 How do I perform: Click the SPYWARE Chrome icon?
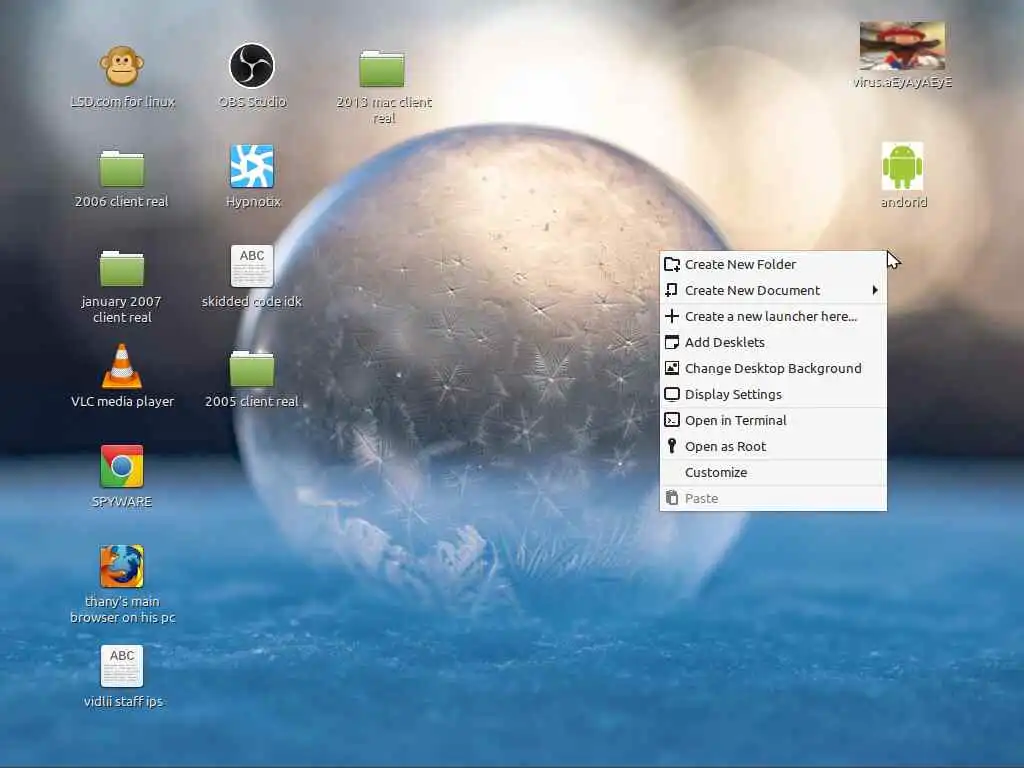tap(121, 466)
